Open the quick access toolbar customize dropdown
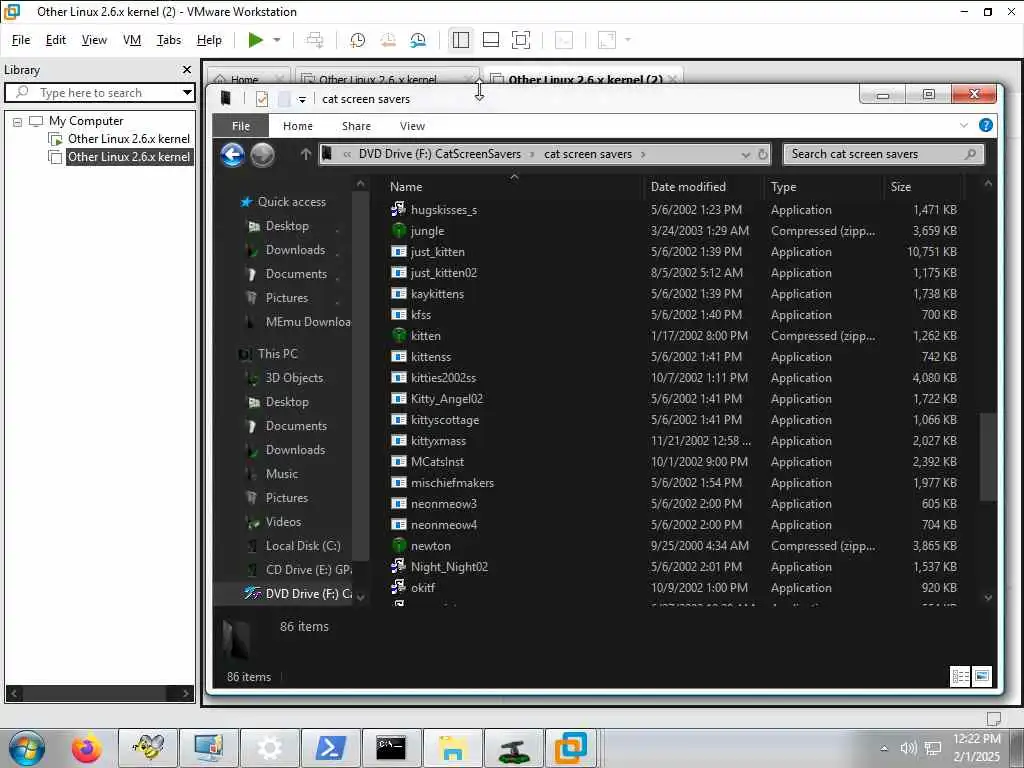Image resolution: width=1024 pixels, height=768 pixels. coord(302,99)
